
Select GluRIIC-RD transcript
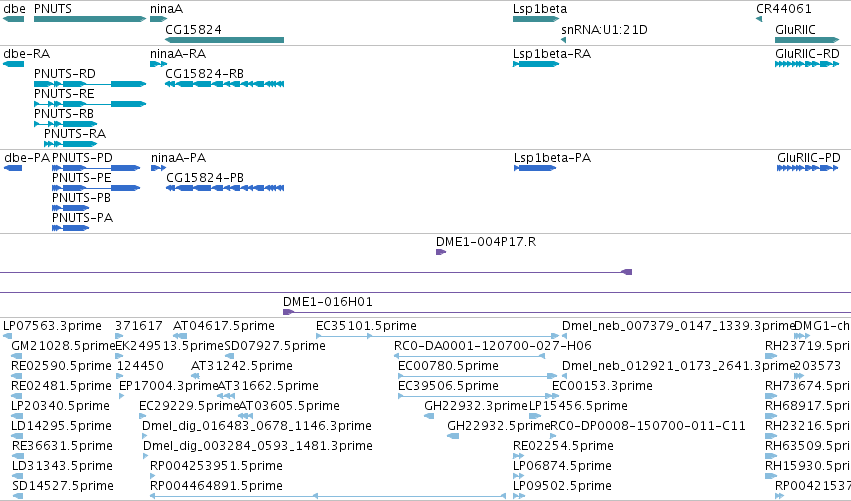coord(807,54)
